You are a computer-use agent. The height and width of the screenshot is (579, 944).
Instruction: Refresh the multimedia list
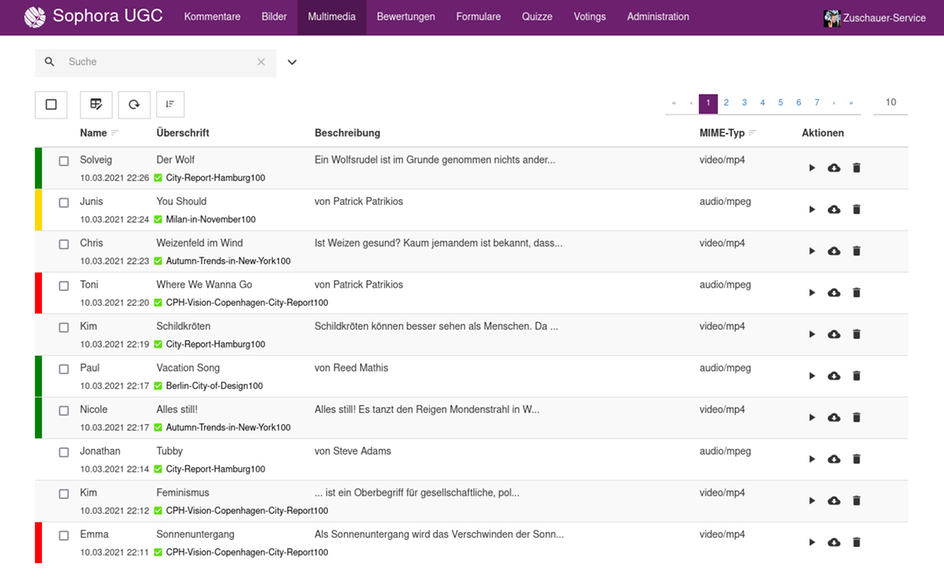(x=134, y=104)
